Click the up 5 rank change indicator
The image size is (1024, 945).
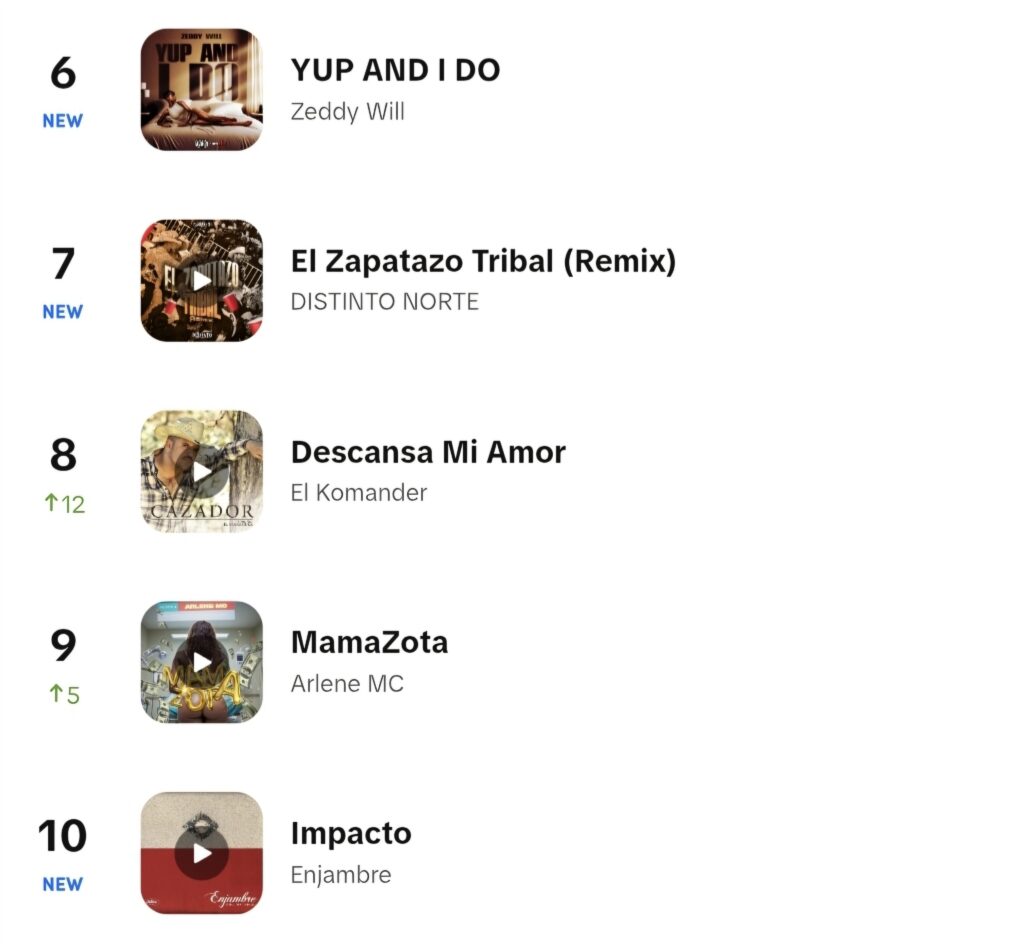pyautogui.click(x=64, y=694)
